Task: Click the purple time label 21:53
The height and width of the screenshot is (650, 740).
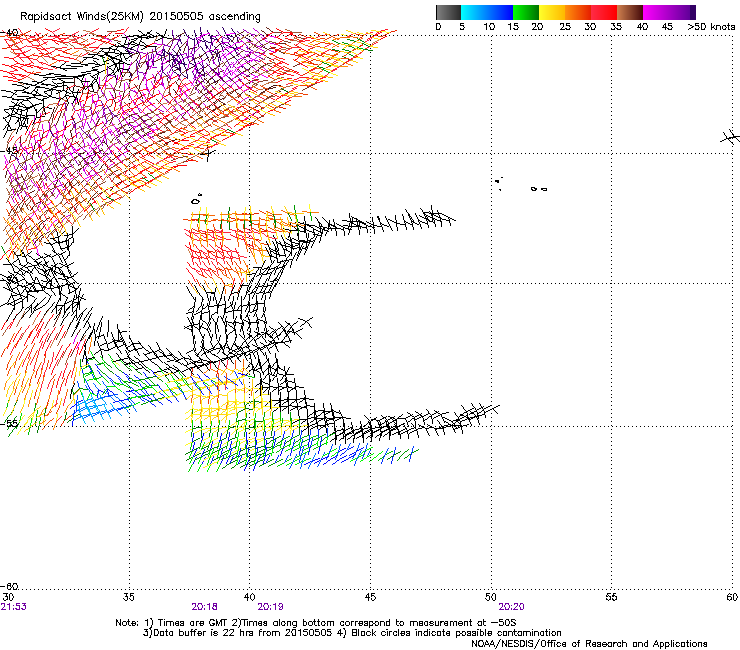Action: pyautogui.click(x=14, y=607)
